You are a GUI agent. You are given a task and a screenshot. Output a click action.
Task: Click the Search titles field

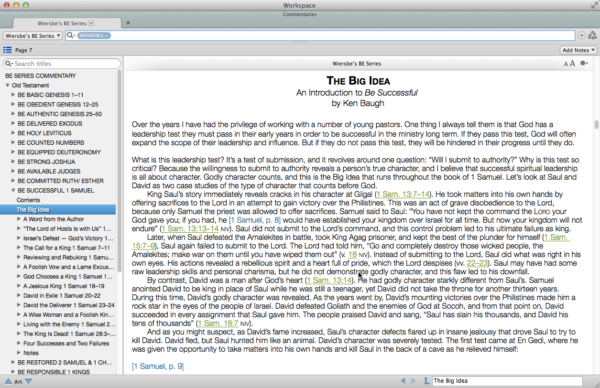[62, 64]
